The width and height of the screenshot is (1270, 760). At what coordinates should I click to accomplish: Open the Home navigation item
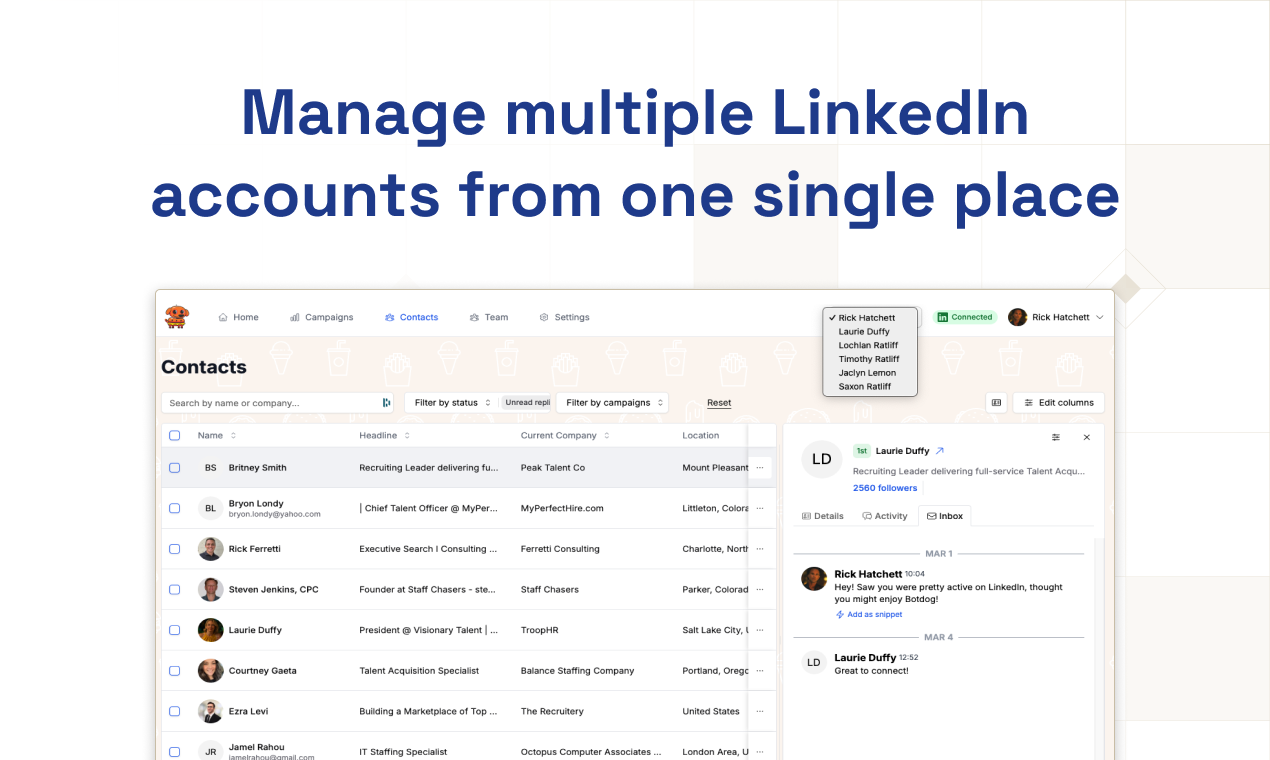(238, 317)
